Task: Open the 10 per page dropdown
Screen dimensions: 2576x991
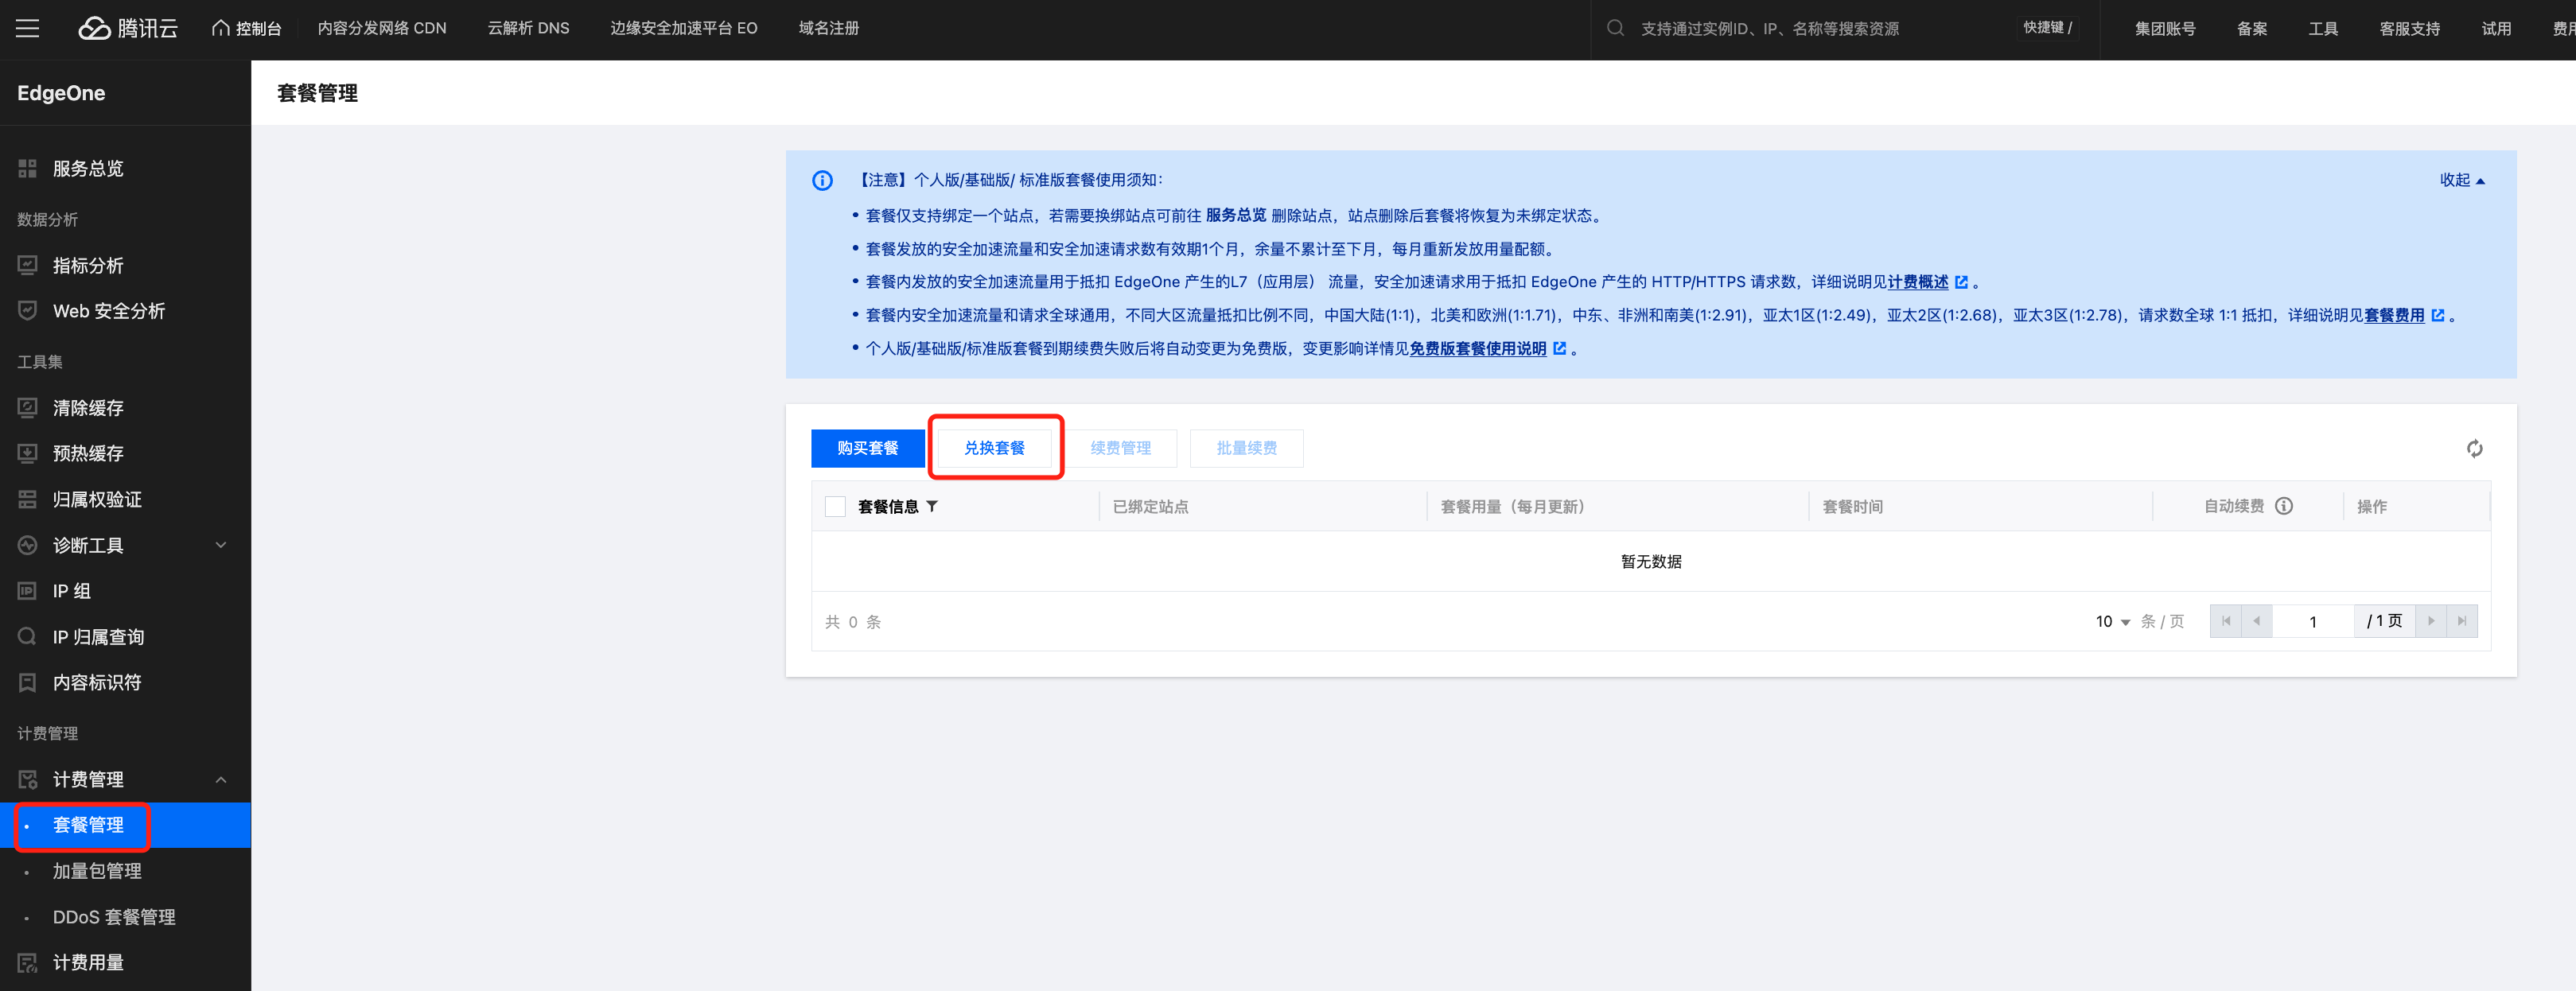Action: [2112, 621]
